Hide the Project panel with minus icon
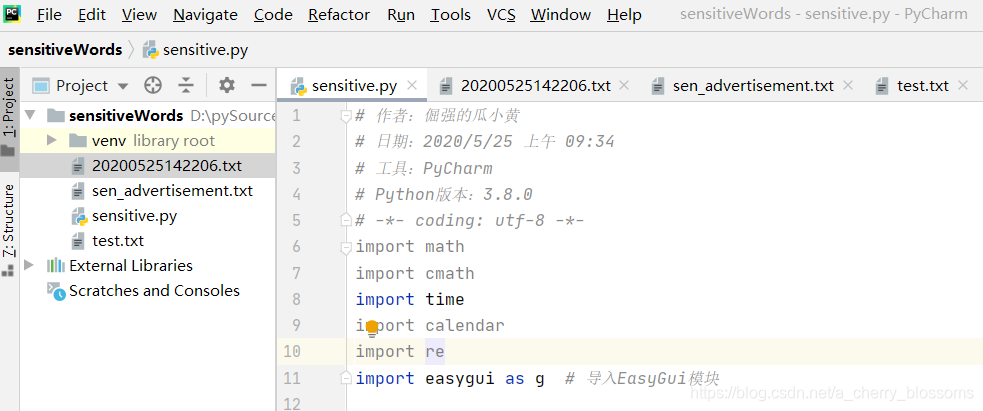Screen dimensions: 983x411 pos(258,86)
